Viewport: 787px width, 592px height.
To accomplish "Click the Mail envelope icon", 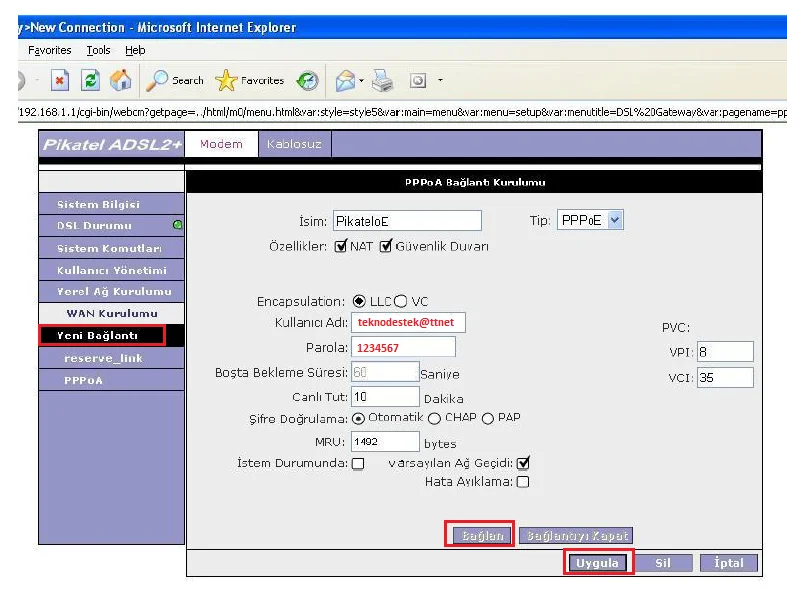I will [346, 80].
